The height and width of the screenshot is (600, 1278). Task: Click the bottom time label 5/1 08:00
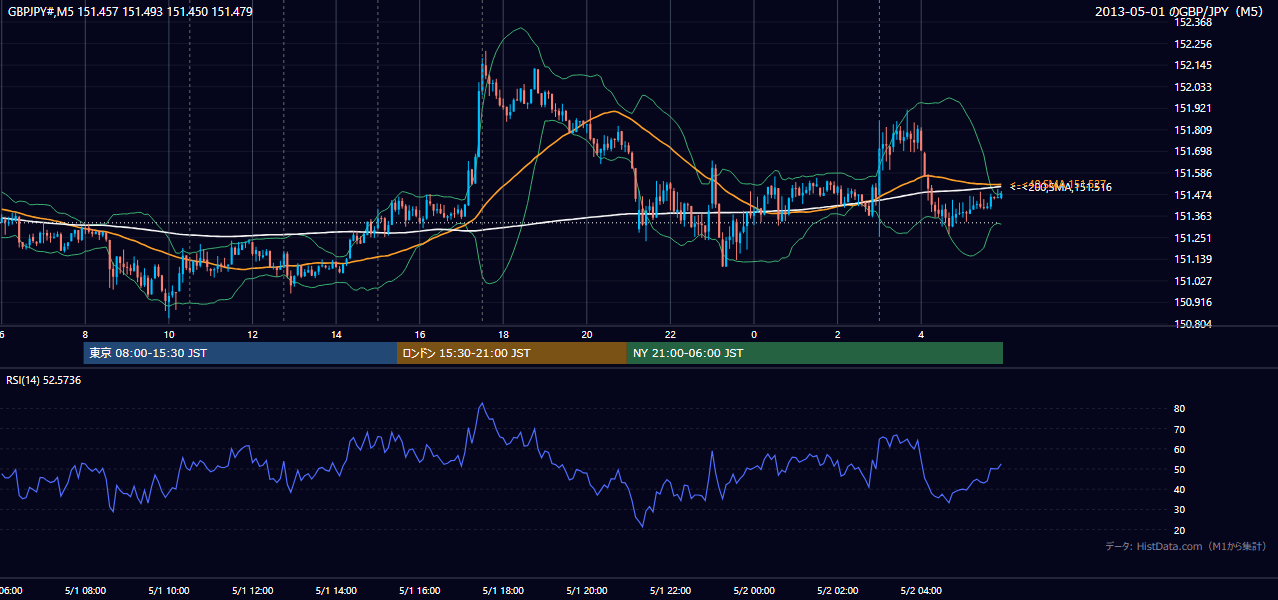(85, 590)
